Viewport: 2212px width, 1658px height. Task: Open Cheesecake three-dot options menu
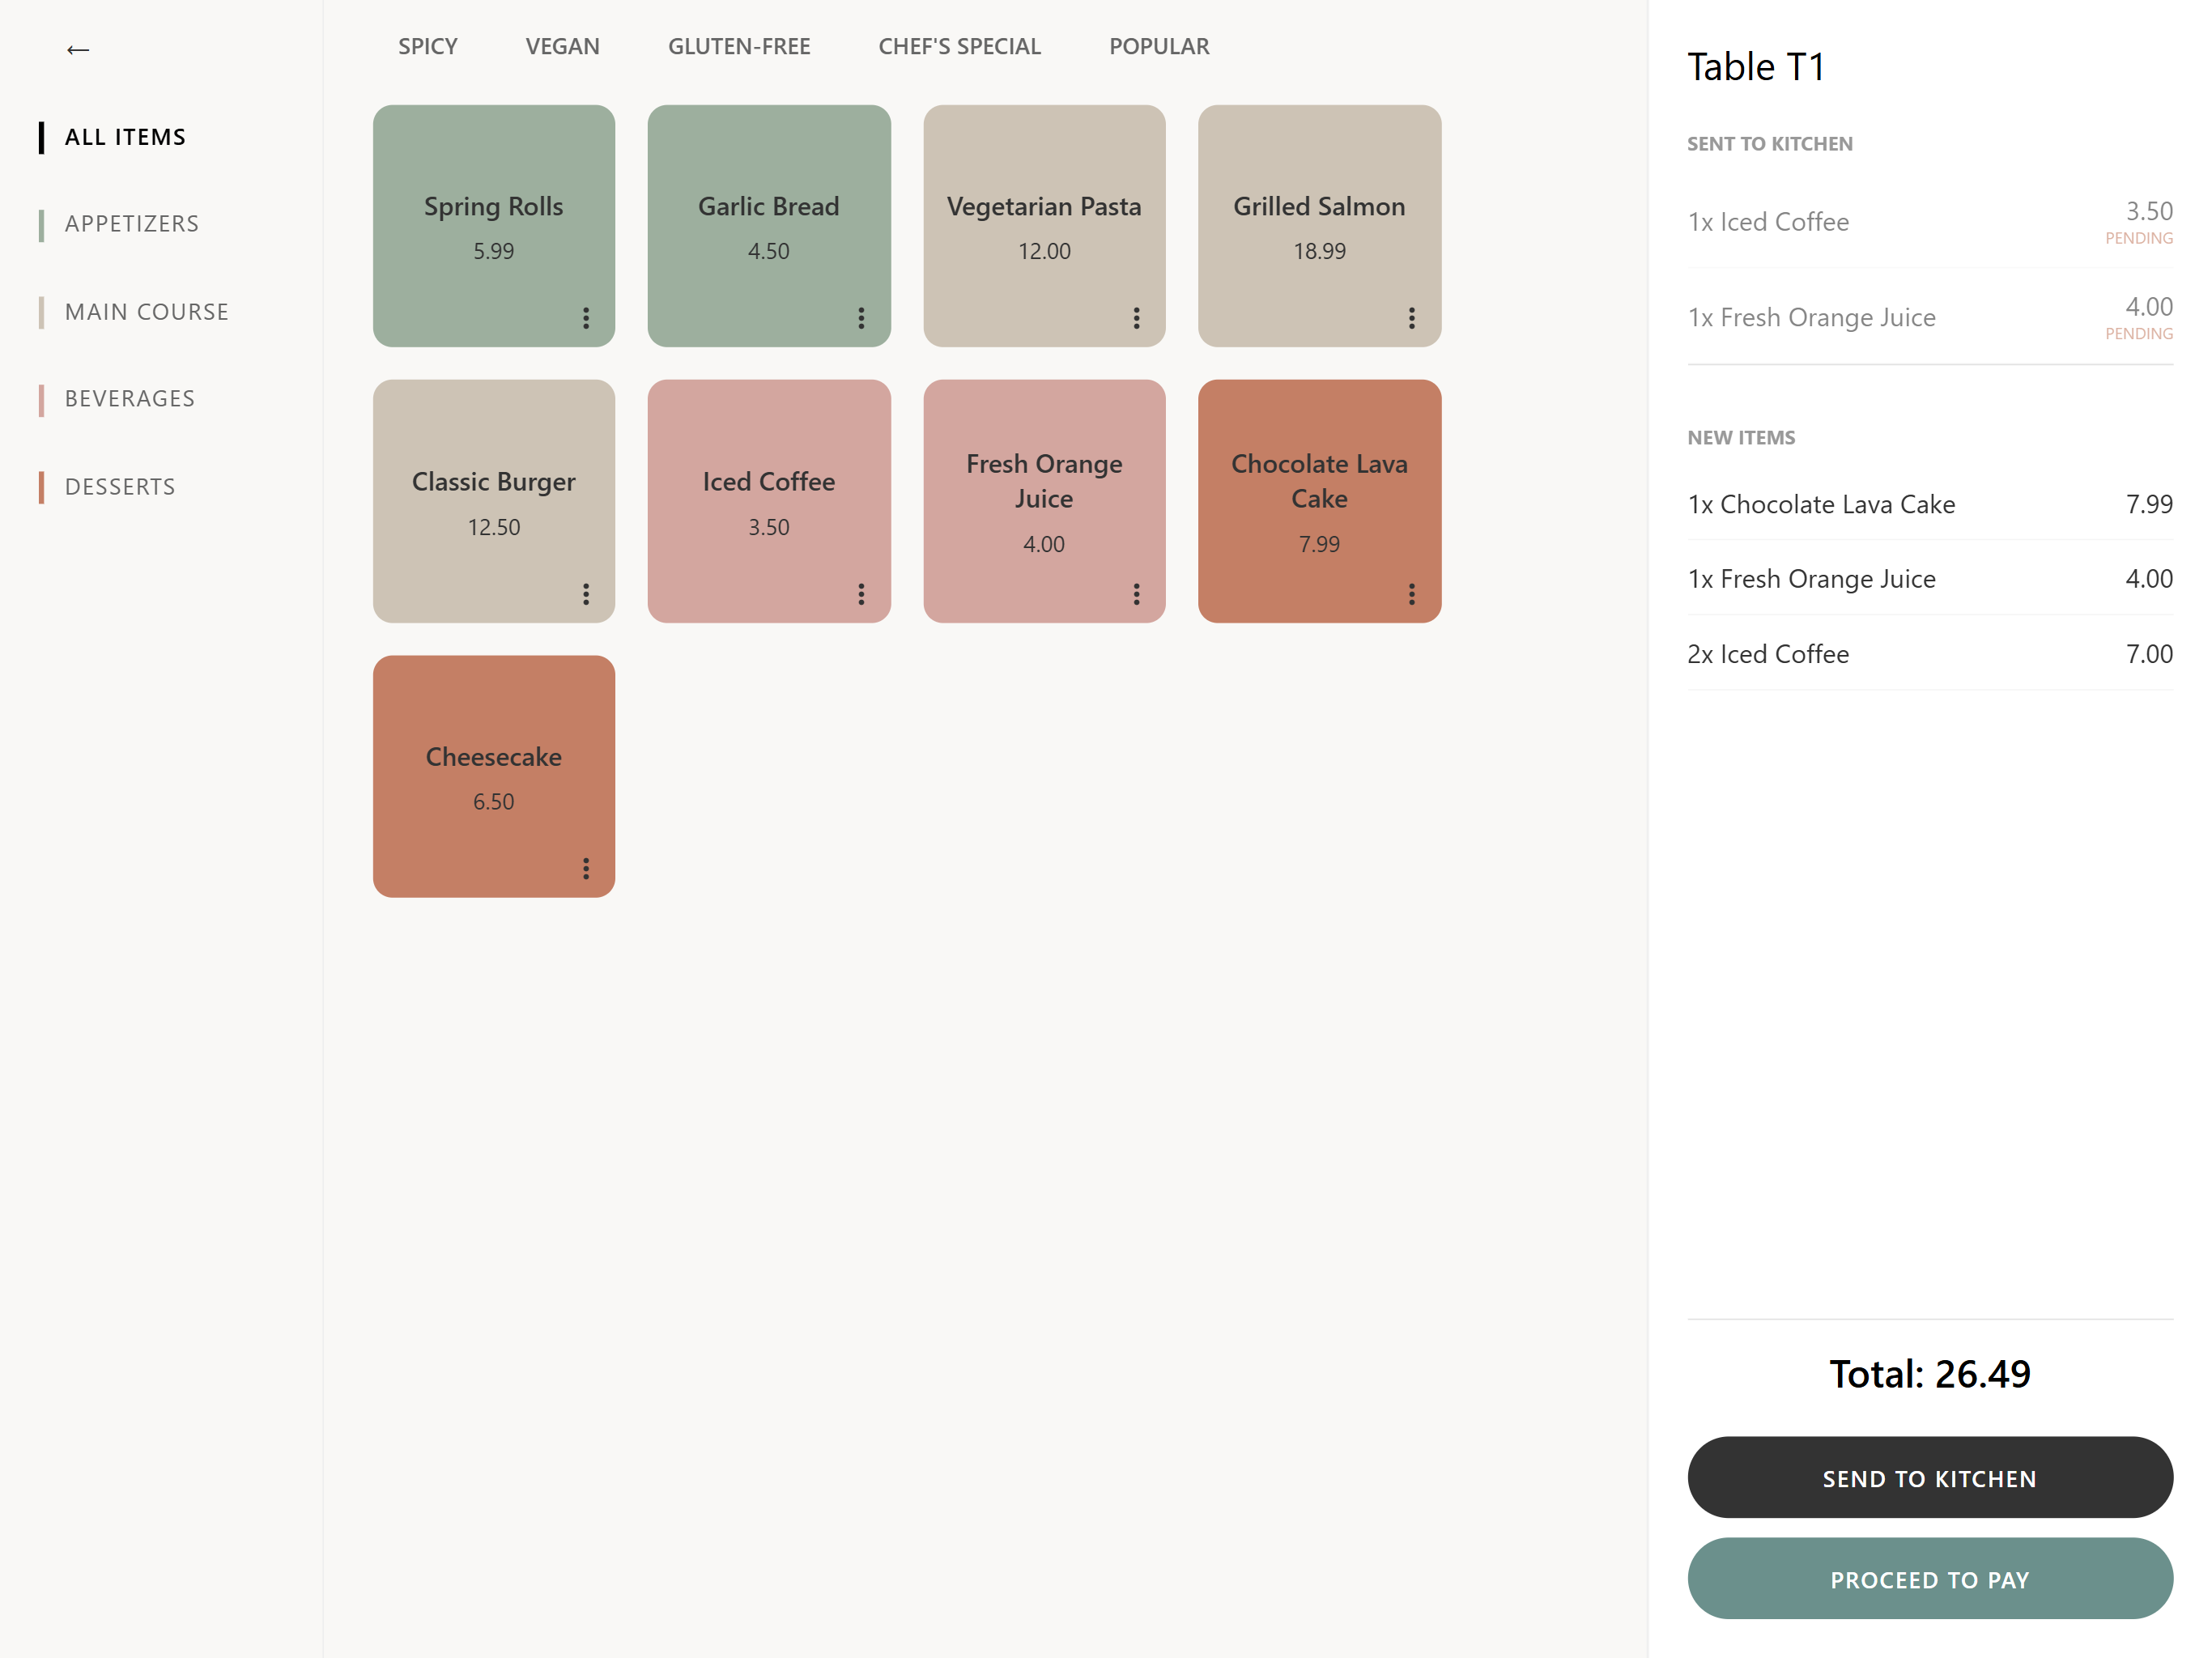(586, 868)
